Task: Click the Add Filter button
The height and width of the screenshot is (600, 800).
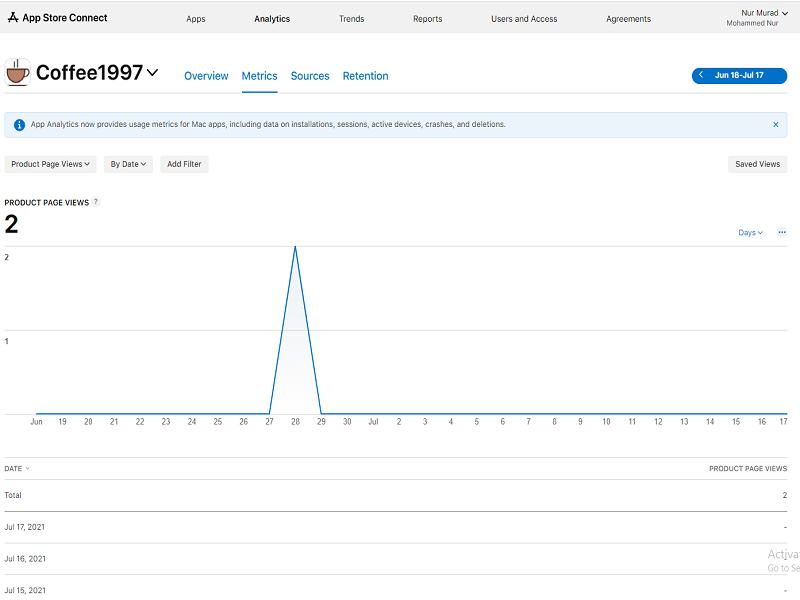Action: coord(184,164)
